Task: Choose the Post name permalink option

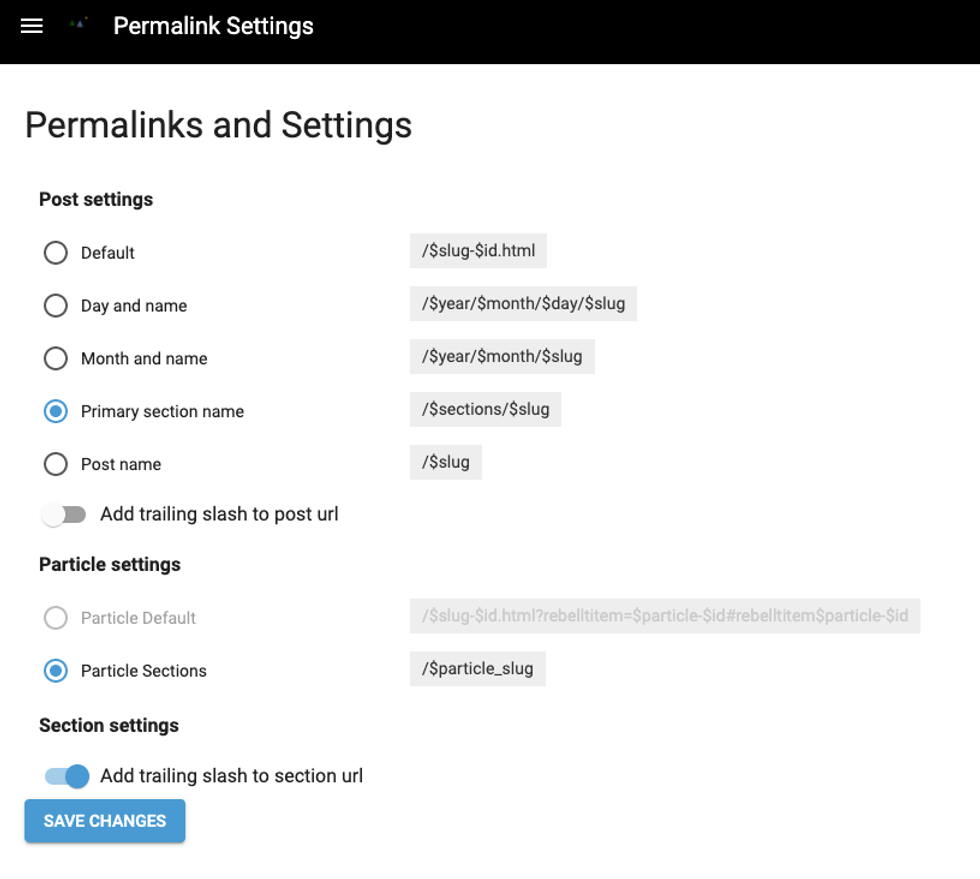Action: (56, 464)
